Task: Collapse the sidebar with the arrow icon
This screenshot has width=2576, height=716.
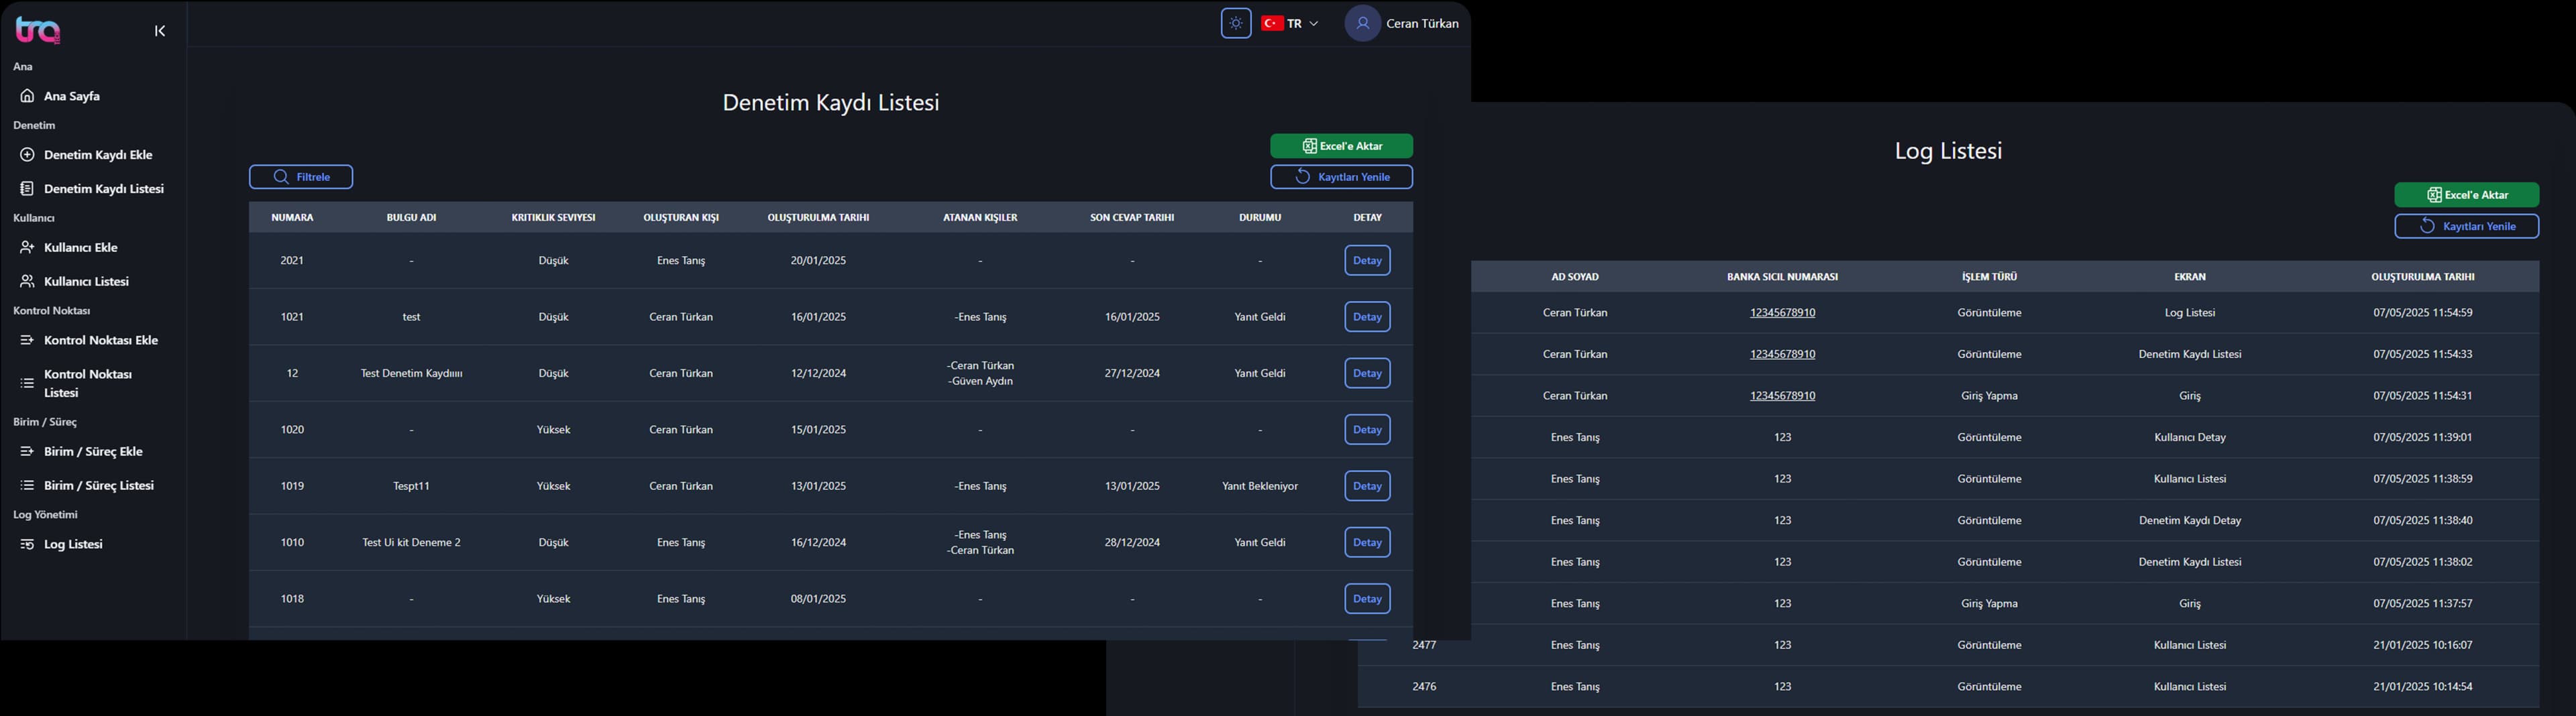Action: pyautogui.click(x=160, y=31)
